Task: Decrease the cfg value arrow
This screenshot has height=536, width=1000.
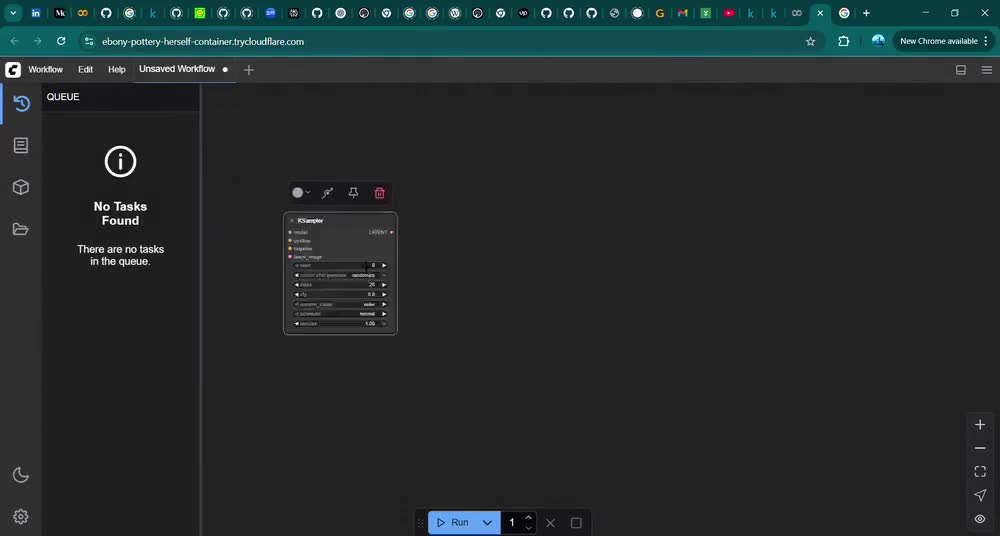Action: click(x=297, y=294)
